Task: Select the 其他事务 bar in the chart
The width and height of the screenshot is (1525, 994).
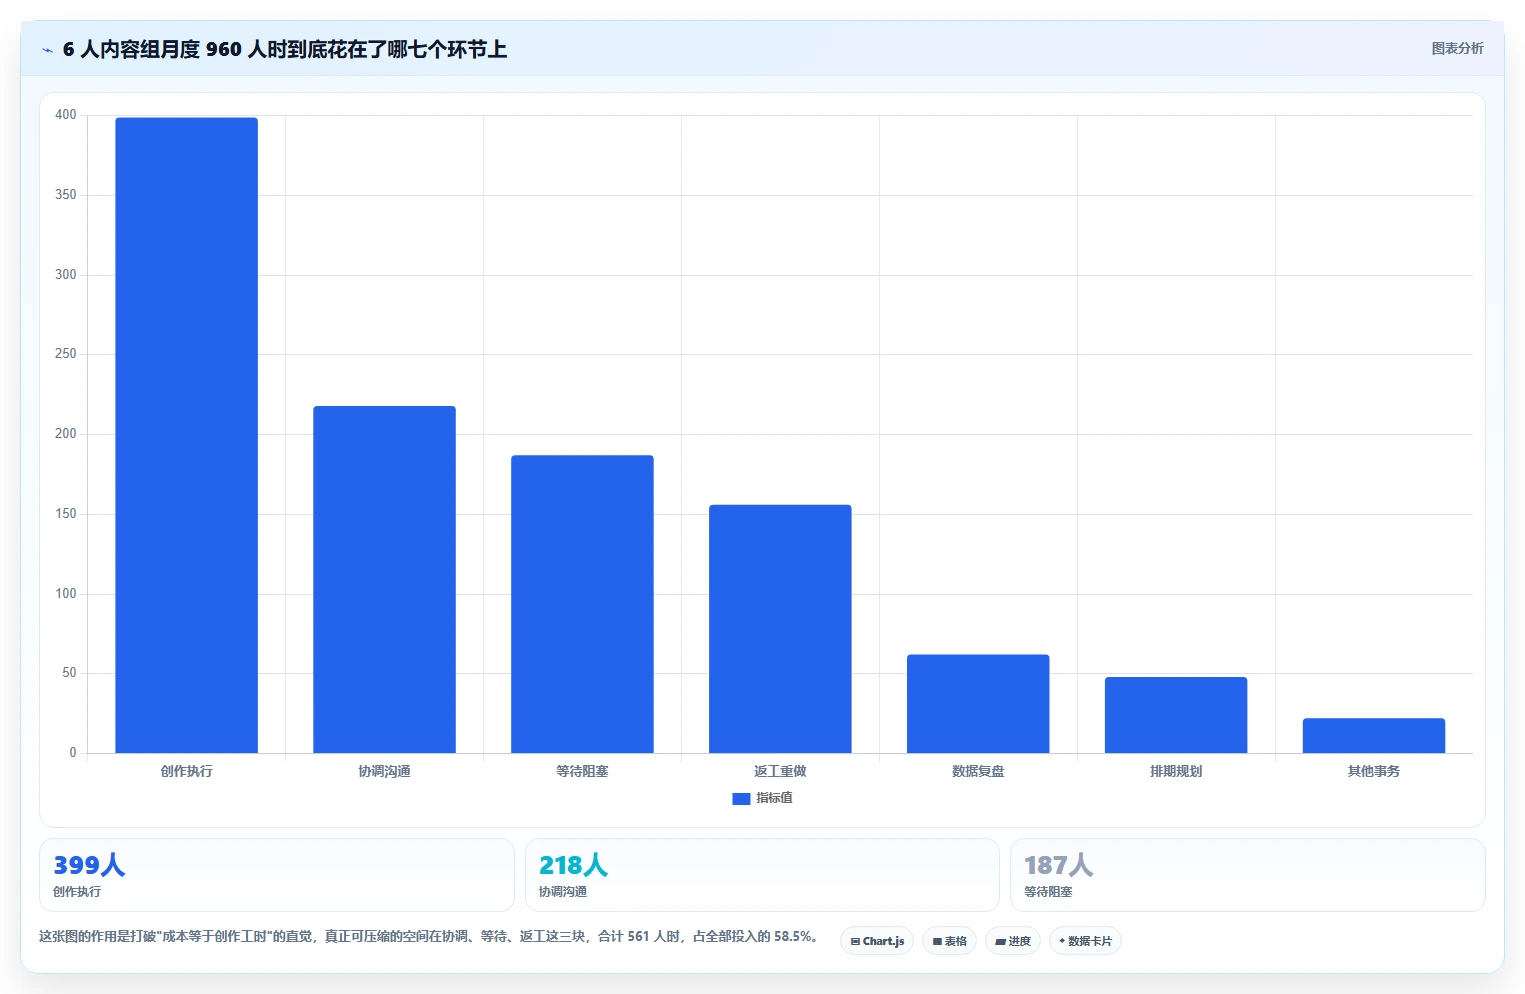Action: (x=1374, y=736)
